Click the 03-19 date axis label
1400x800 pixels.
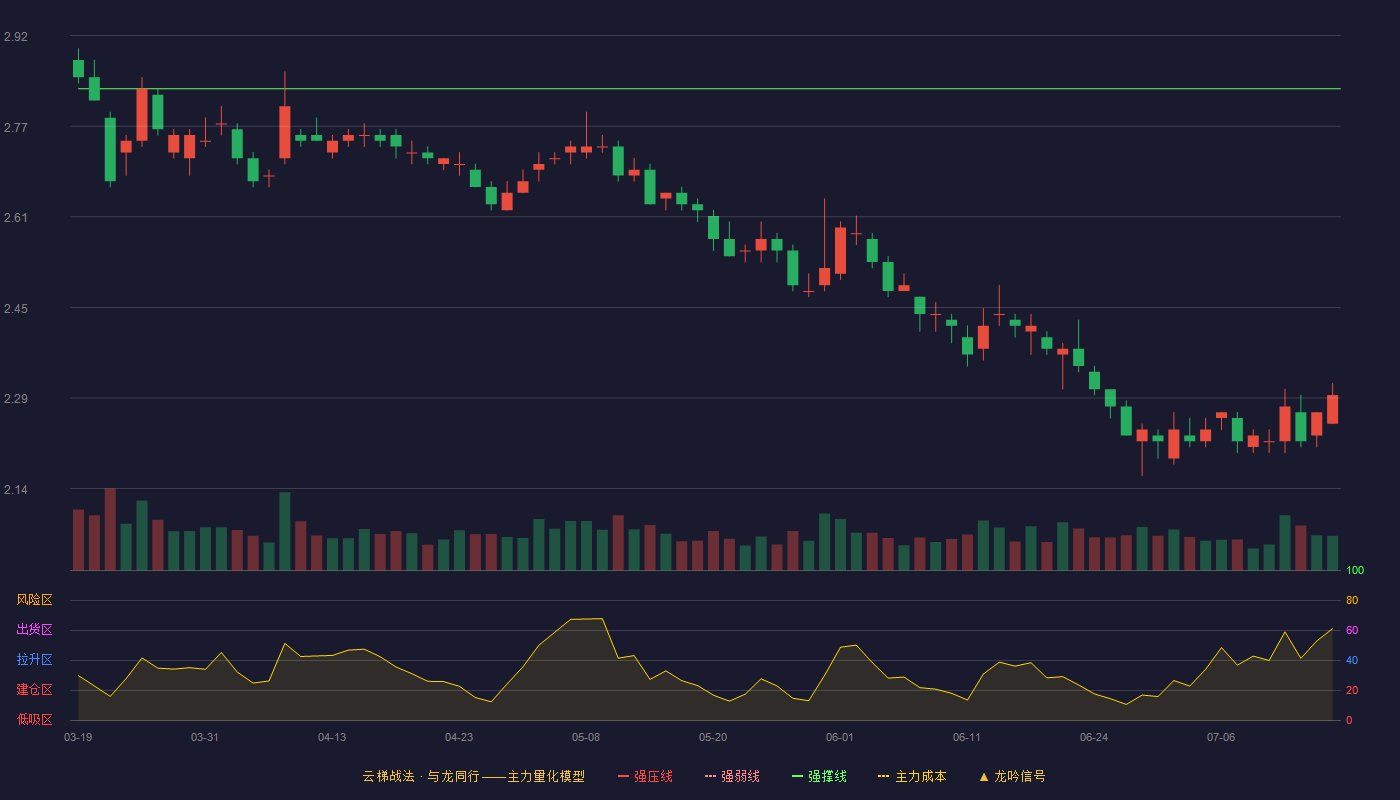click(x=78, y=737)
